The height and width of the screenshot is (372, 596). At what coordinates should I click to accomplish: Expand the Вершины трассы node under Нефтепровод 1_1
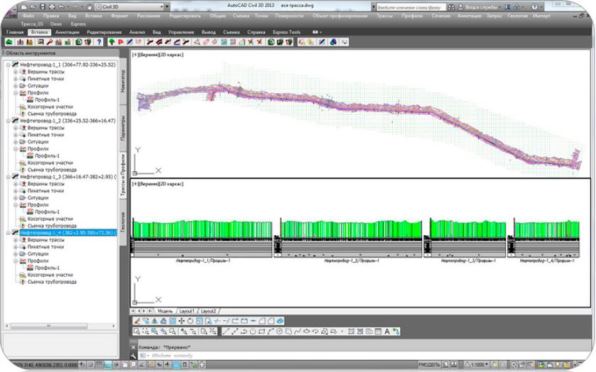16,72
